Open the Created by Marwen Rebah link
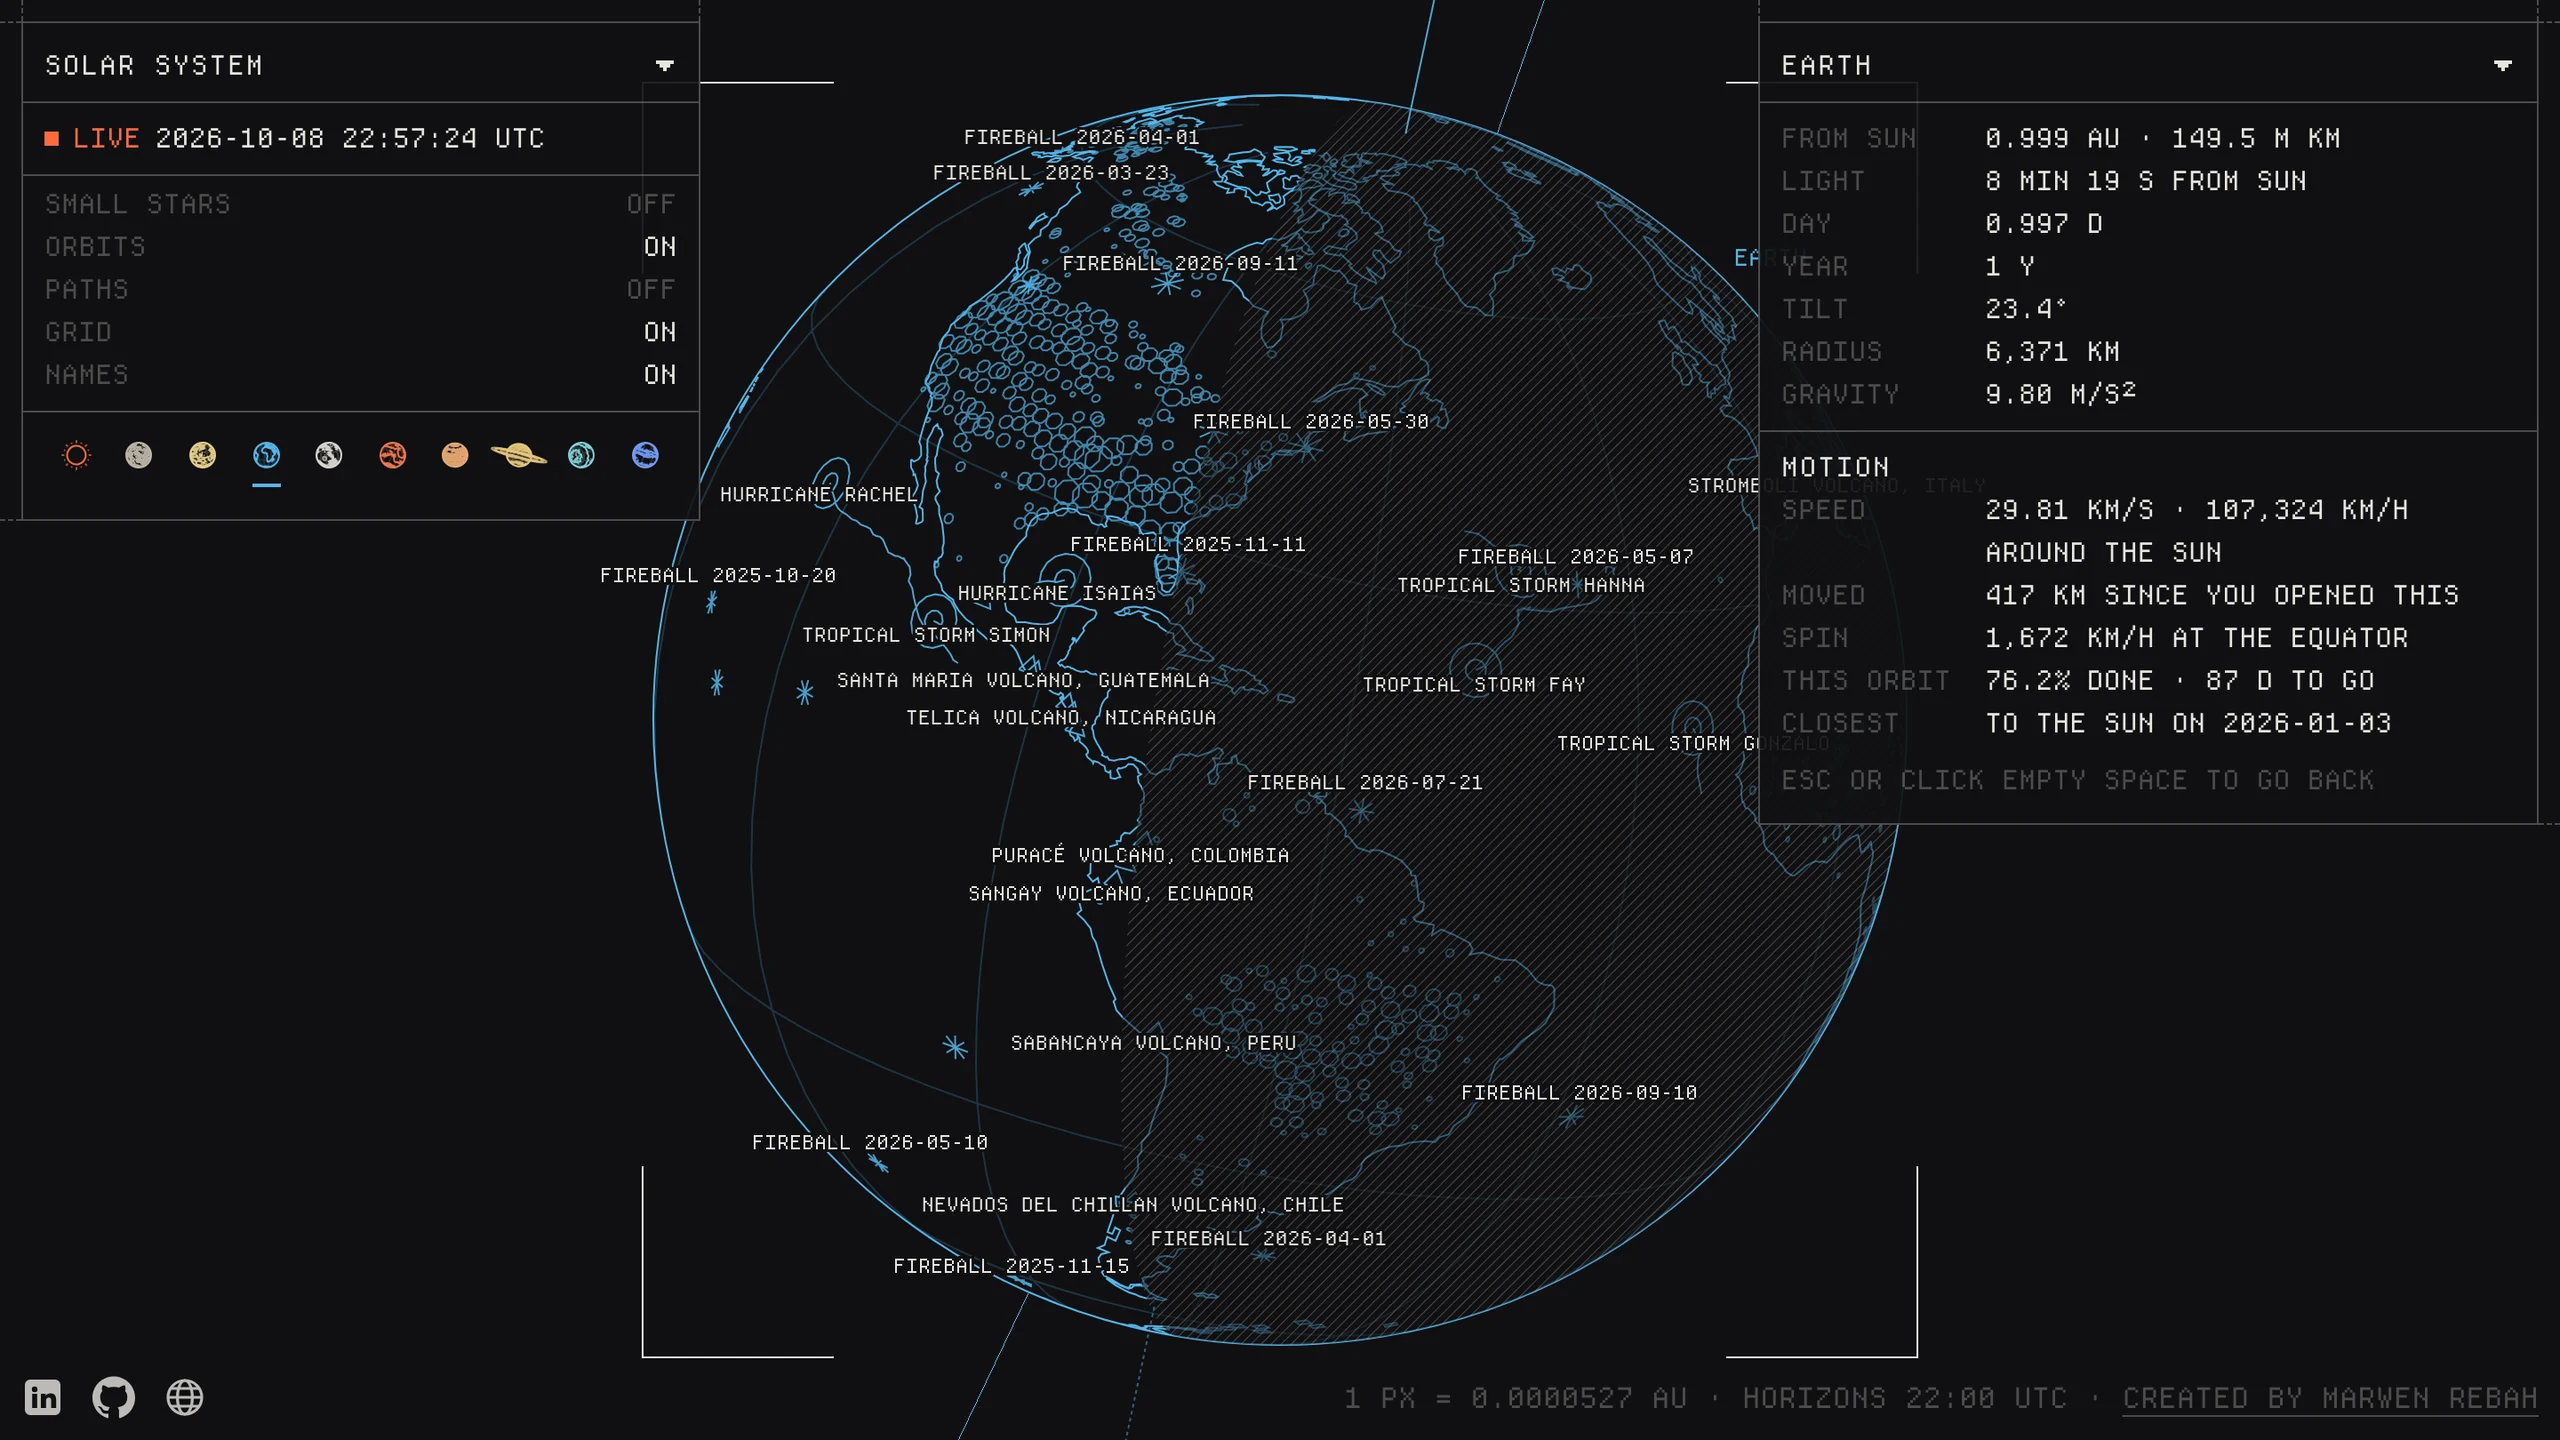 coord(2330,1398)
